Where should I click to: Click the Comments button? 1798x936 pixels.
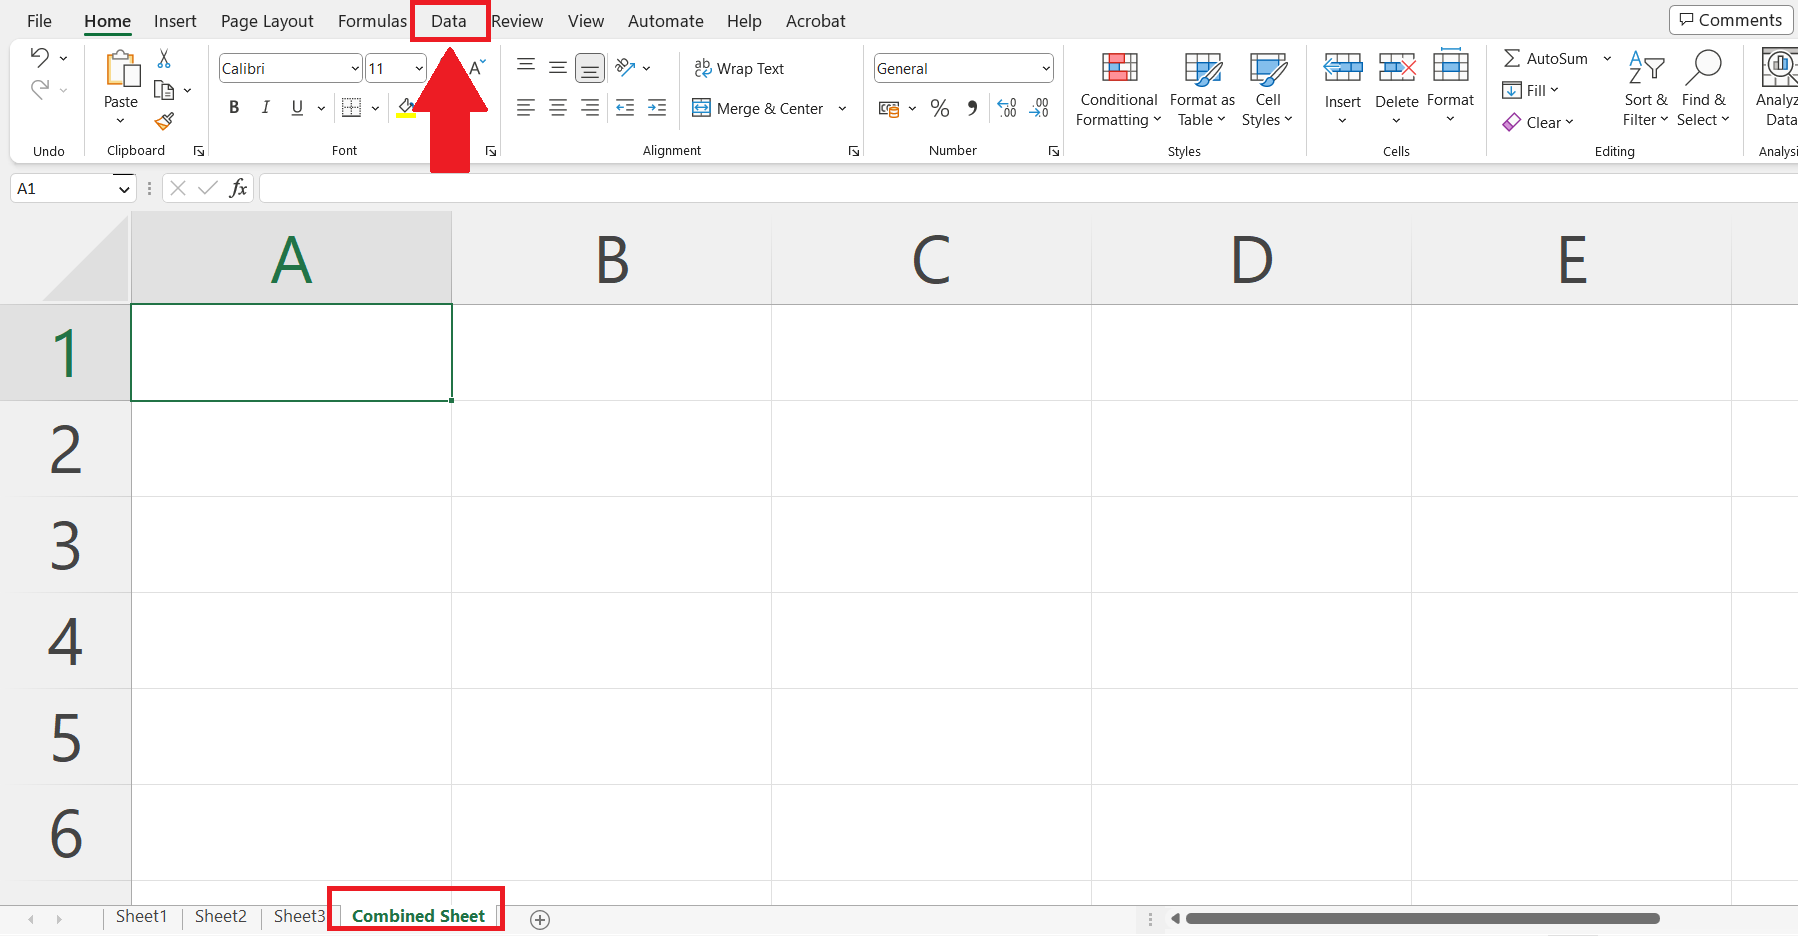(1731, 20)
